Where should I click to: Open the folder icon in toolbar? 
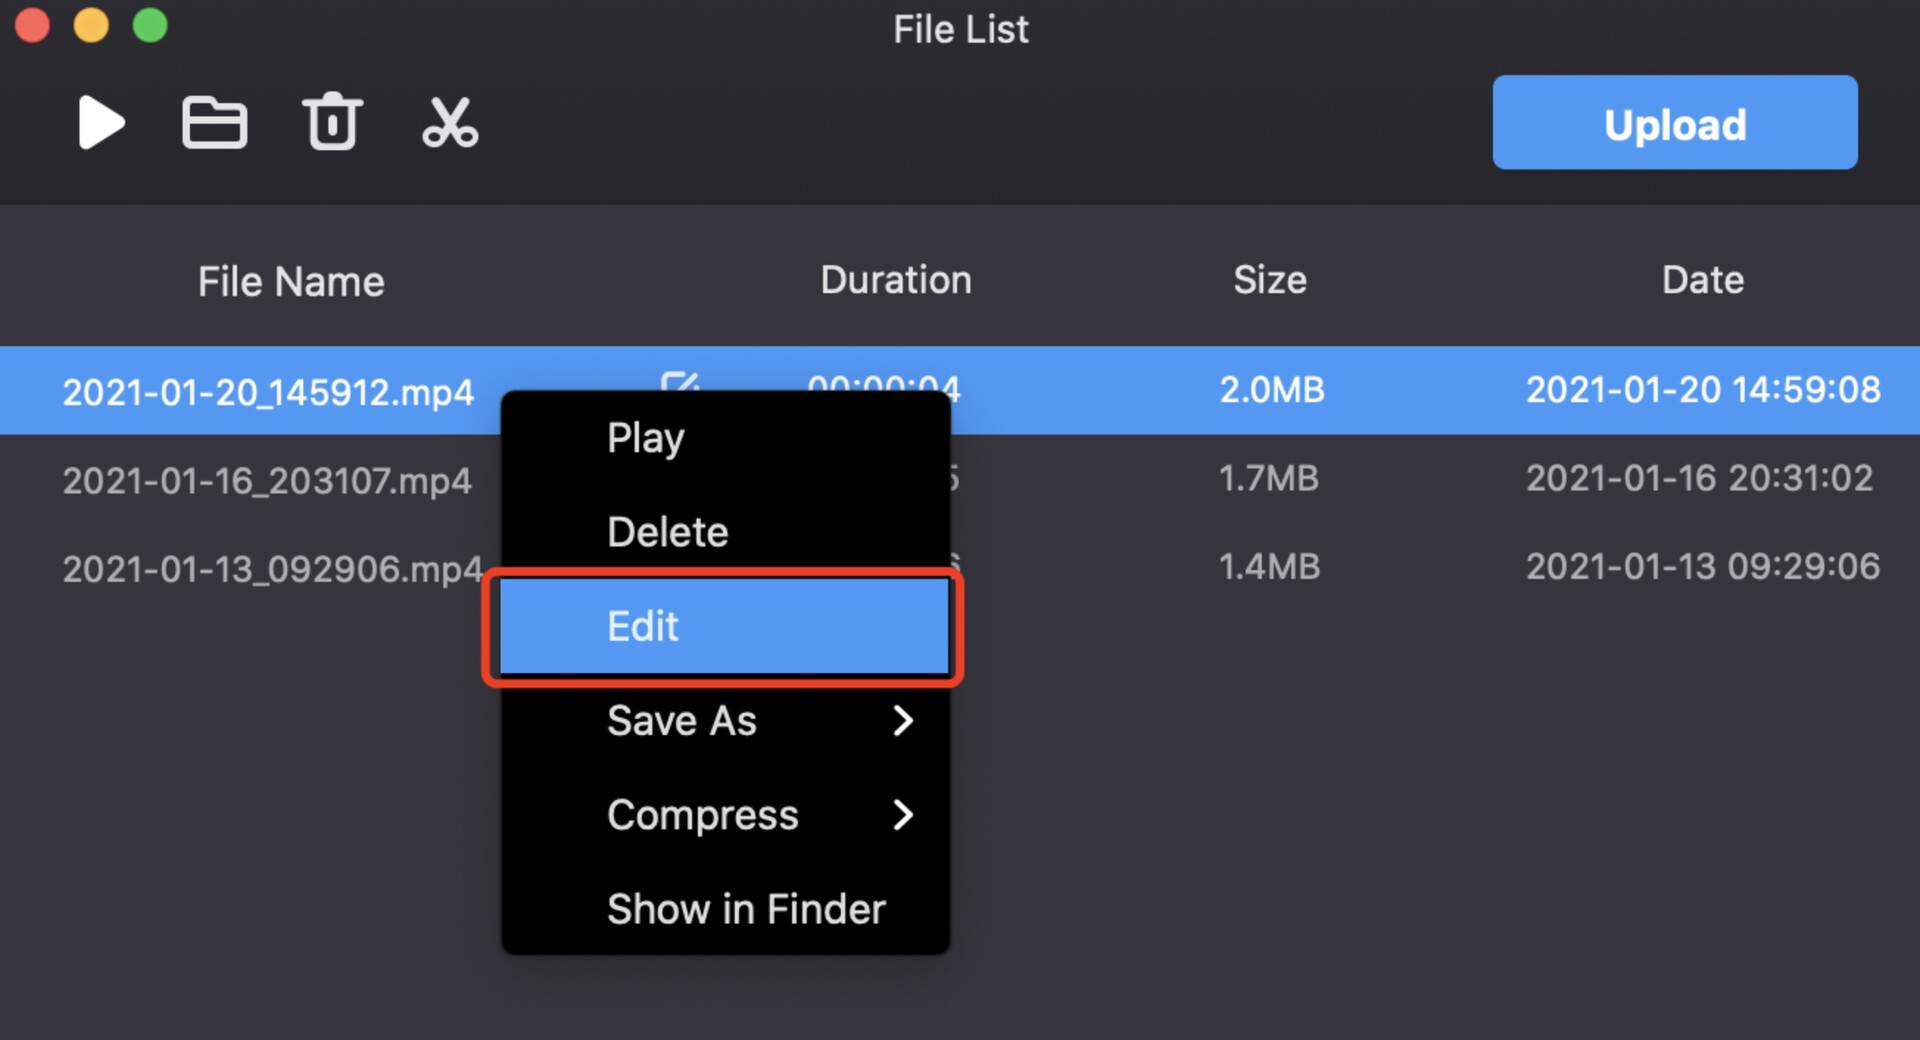(x=214, y=123)
